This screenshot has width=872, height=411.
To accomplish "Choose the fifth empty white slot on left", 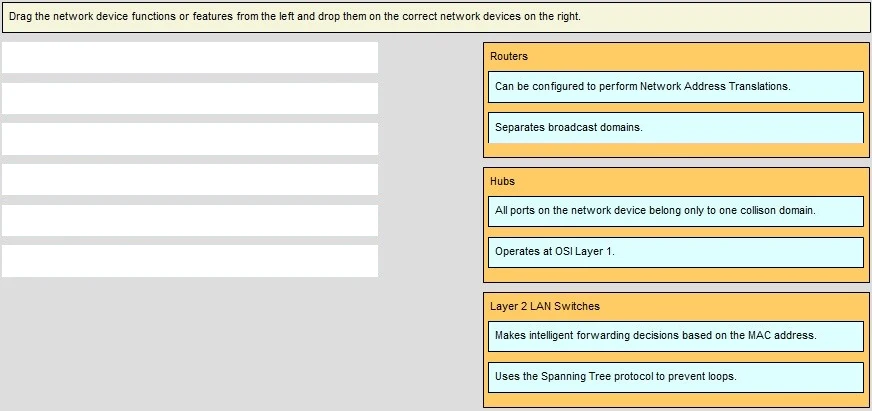I will [190, 220].
